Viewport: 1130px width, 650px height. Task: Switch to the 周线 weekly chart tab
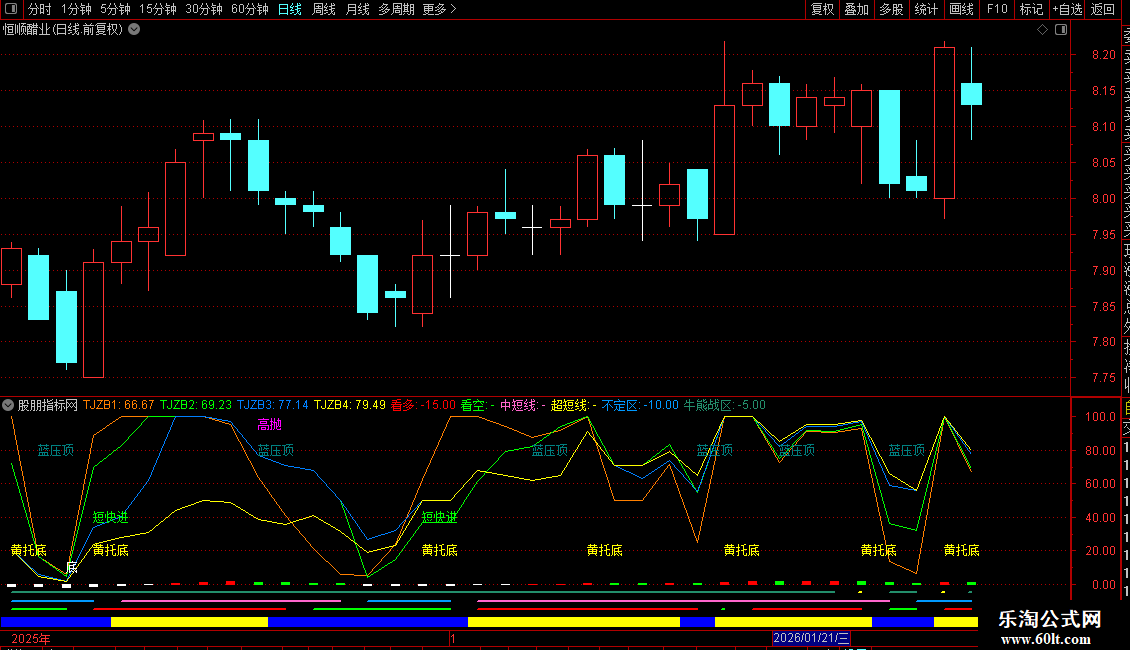tap(324, 9)
